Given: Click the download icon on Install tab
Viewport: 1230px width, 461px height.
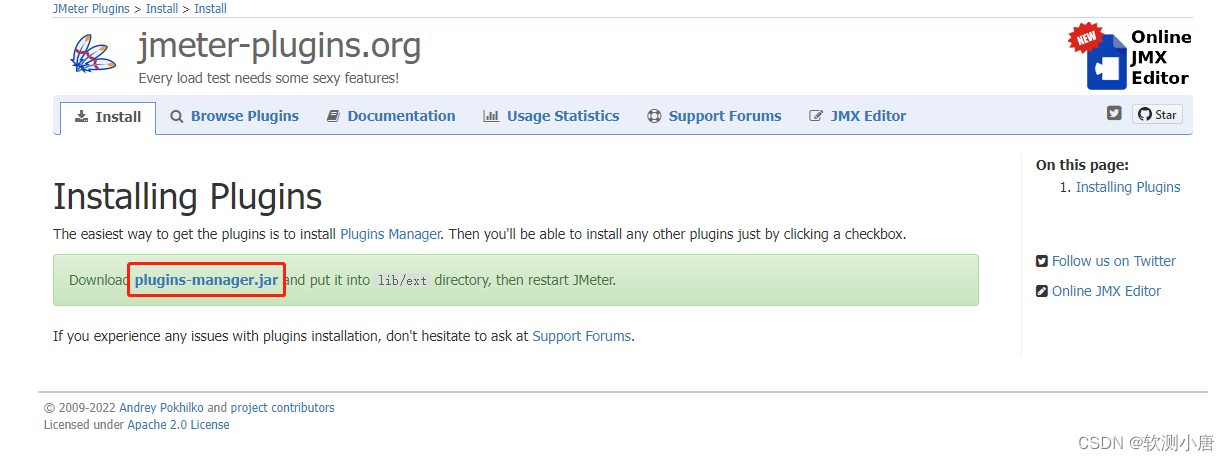Looking at the screenshot, I should coord(82,116).
